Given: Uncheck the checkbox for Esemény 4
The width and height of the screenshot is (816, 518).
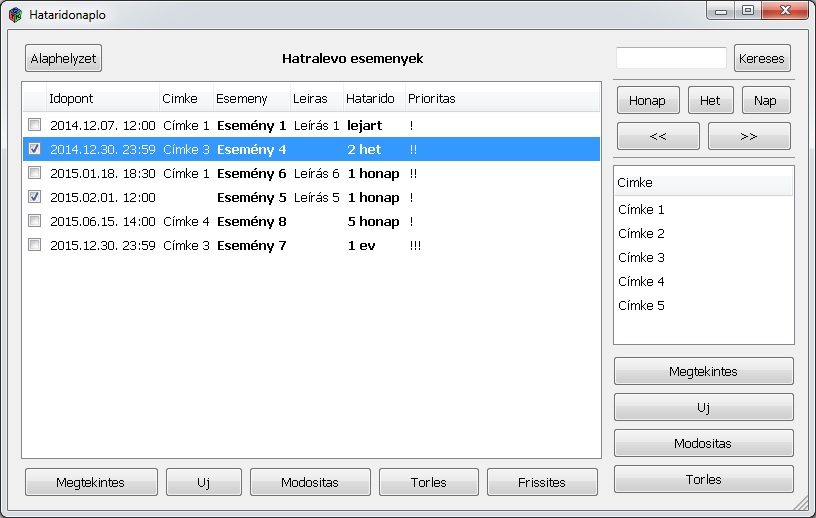Looking at the screenshot, I should click(35, 150).
